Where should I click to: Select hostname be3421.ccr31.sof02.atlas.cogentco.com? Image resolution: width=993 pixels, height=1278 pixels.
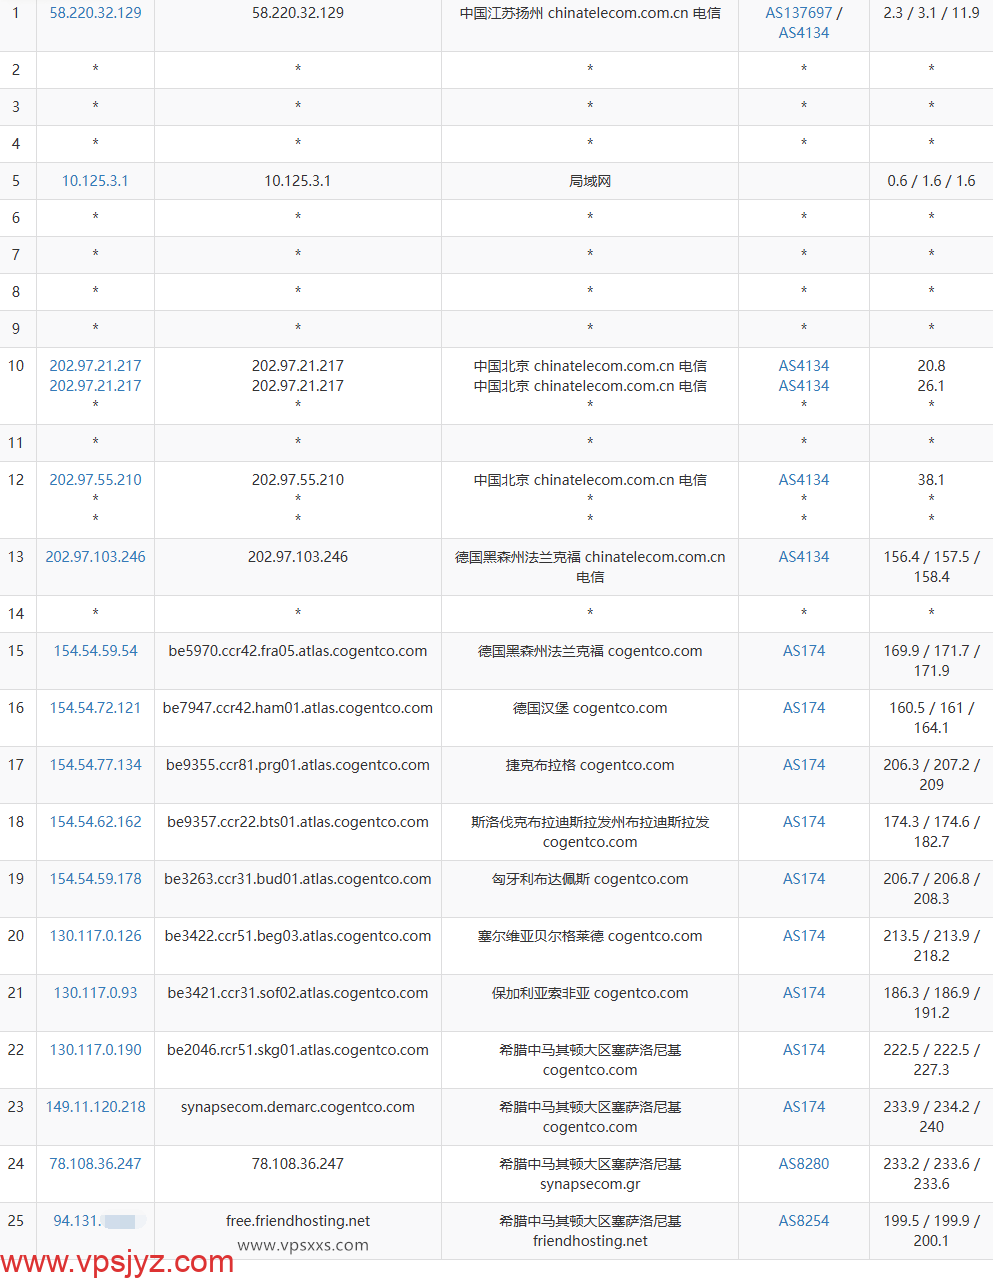tap(298, 993)
